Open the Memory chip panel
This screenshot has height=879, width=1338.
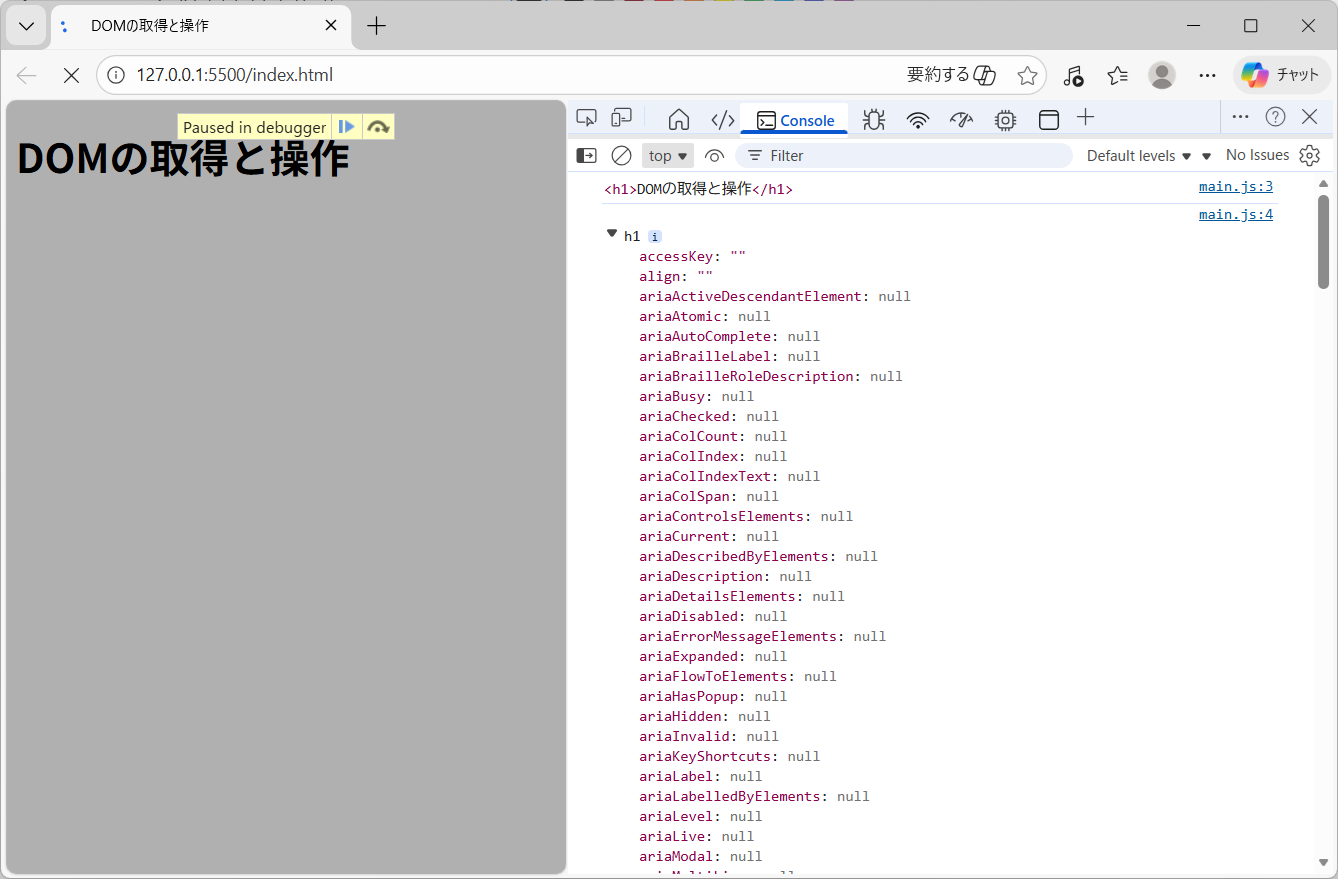1005,120
